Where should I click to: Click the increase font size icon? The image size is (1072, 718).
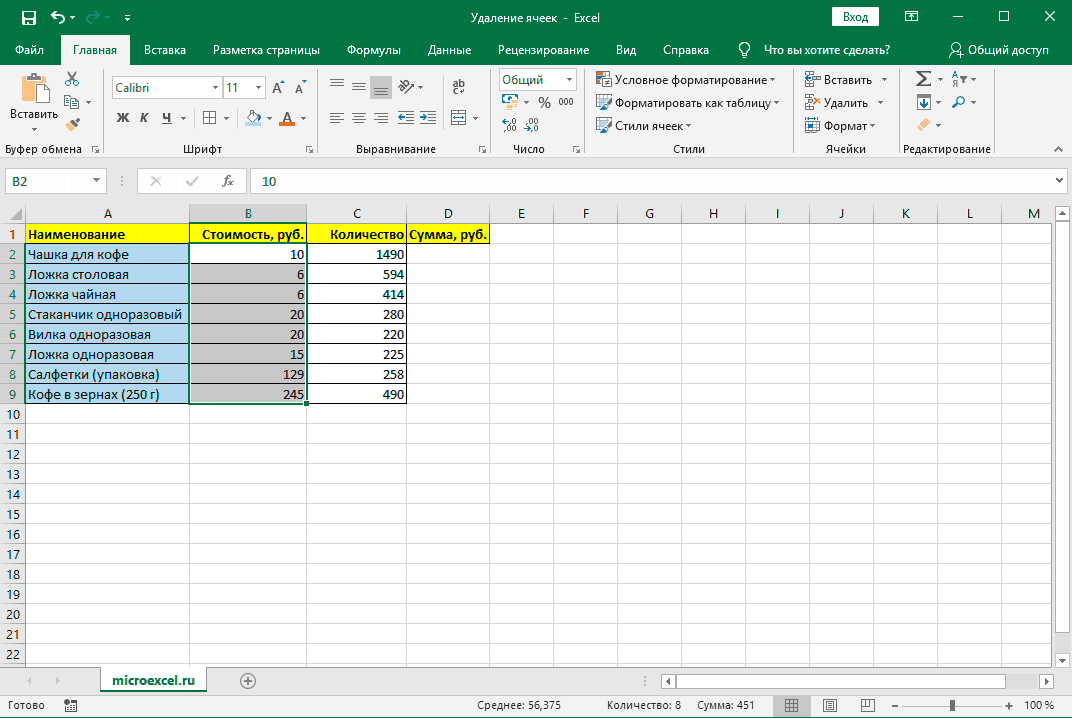[x=282, y=88]
